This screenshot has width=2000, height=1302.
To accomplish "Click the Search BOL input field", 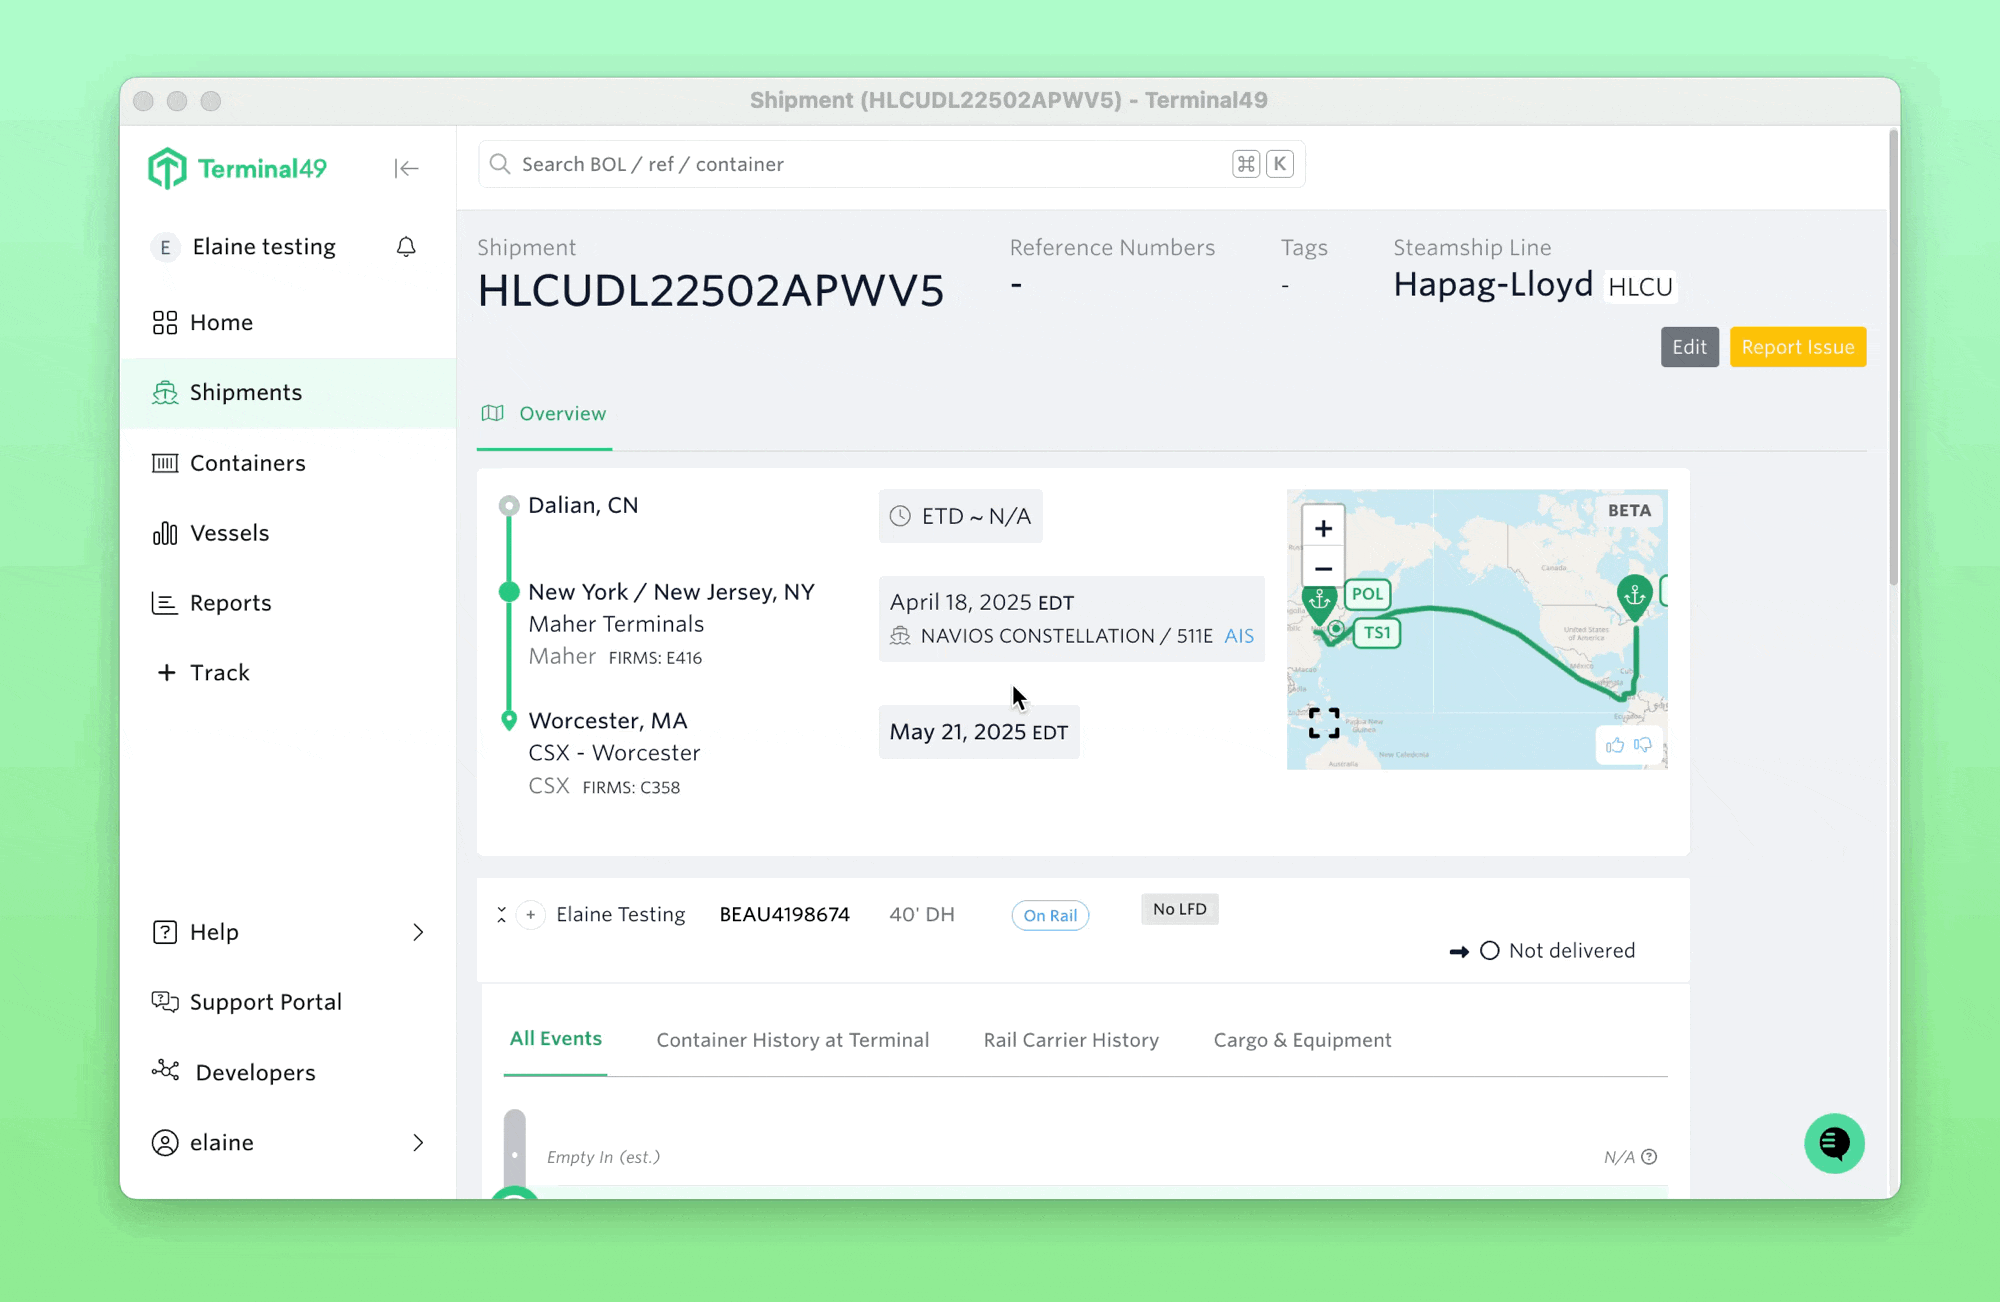I will coord(870,164).
